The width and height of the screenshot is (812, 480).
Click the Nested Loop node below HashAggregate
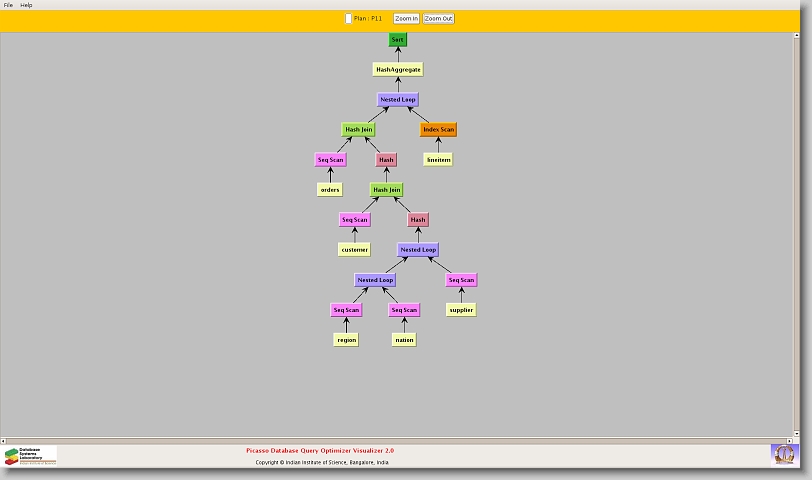coord(398,100)
